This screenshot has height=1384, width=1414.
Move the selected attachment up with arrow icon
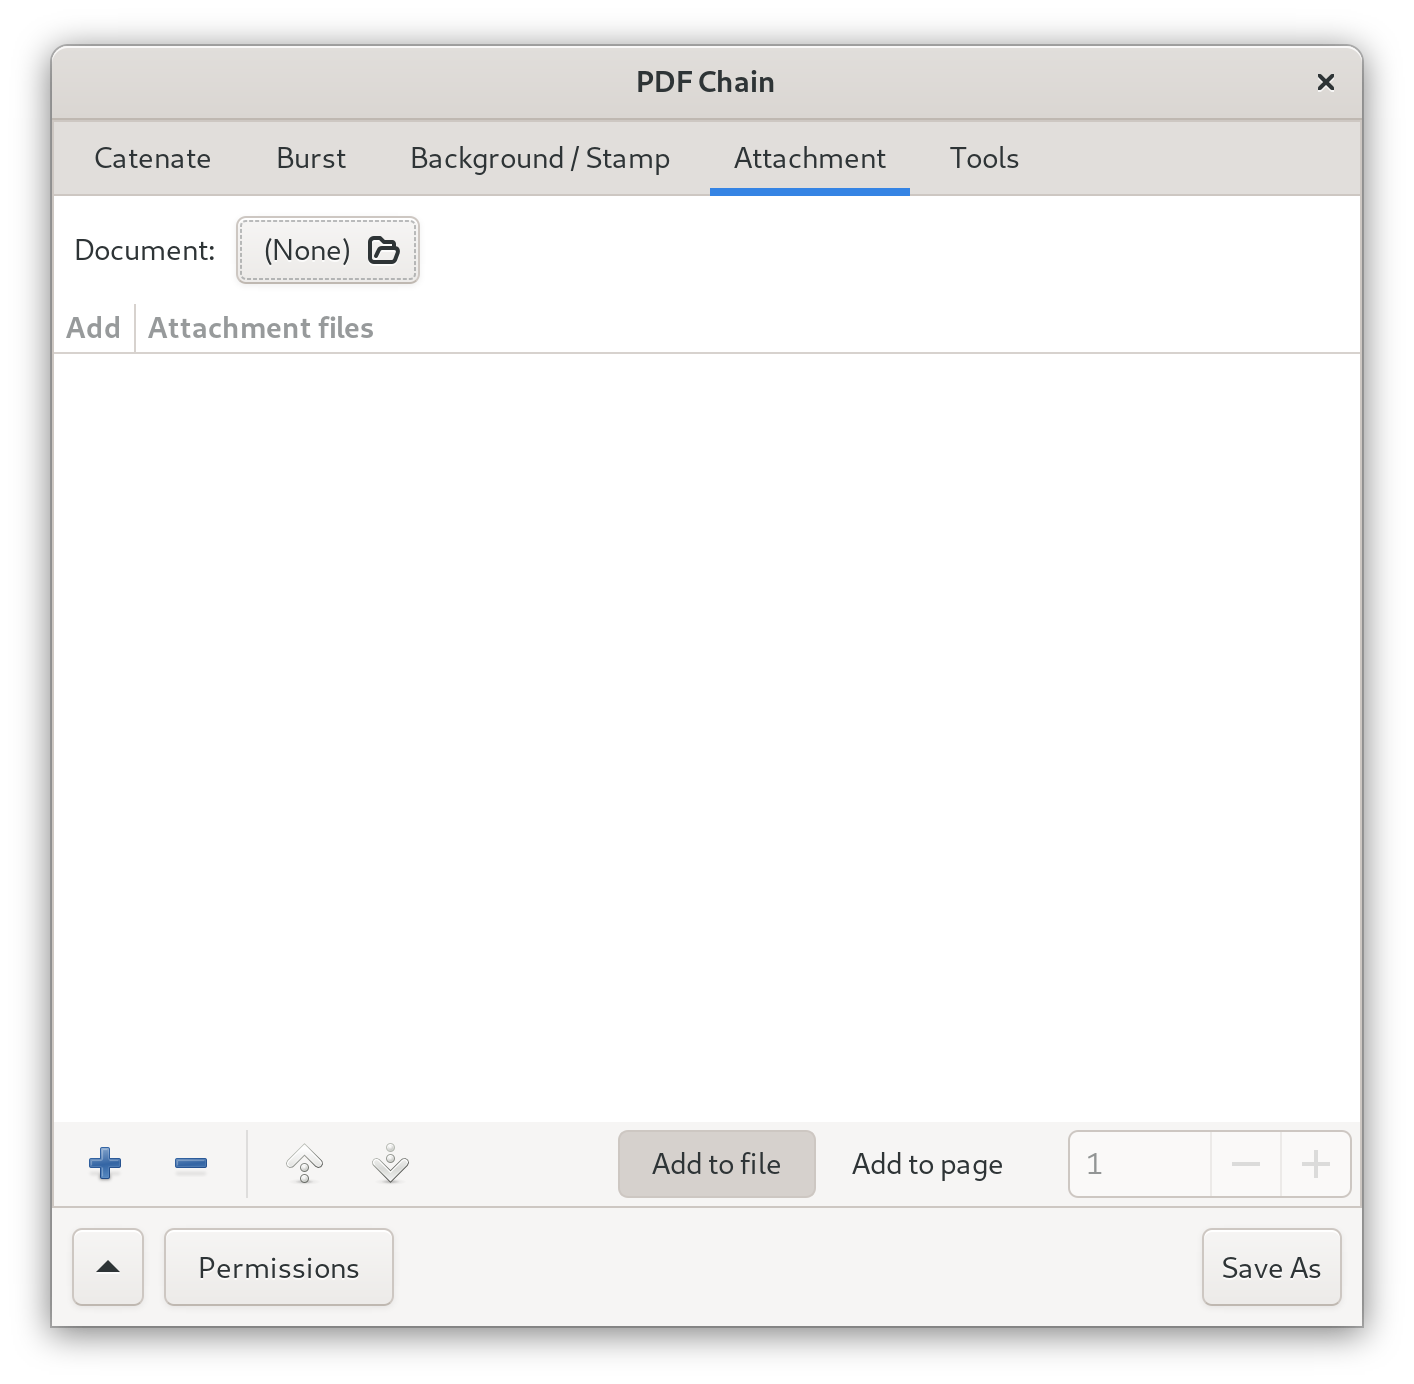pos(305,1164)
